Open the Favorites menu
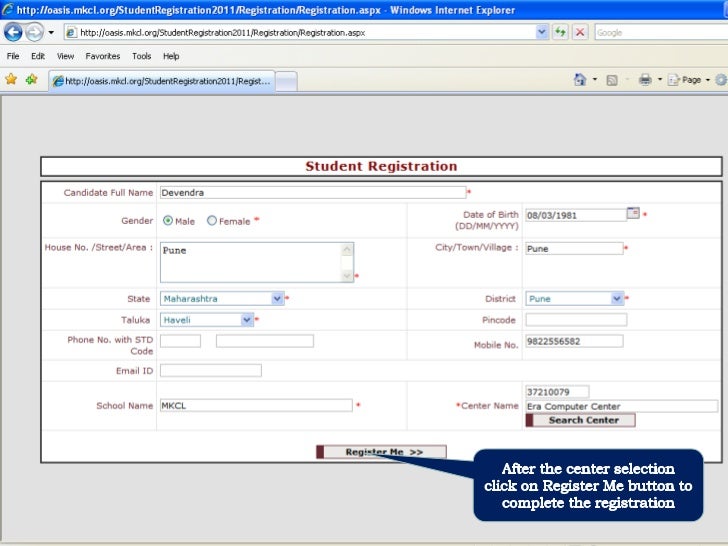 [x=103, y=56]
